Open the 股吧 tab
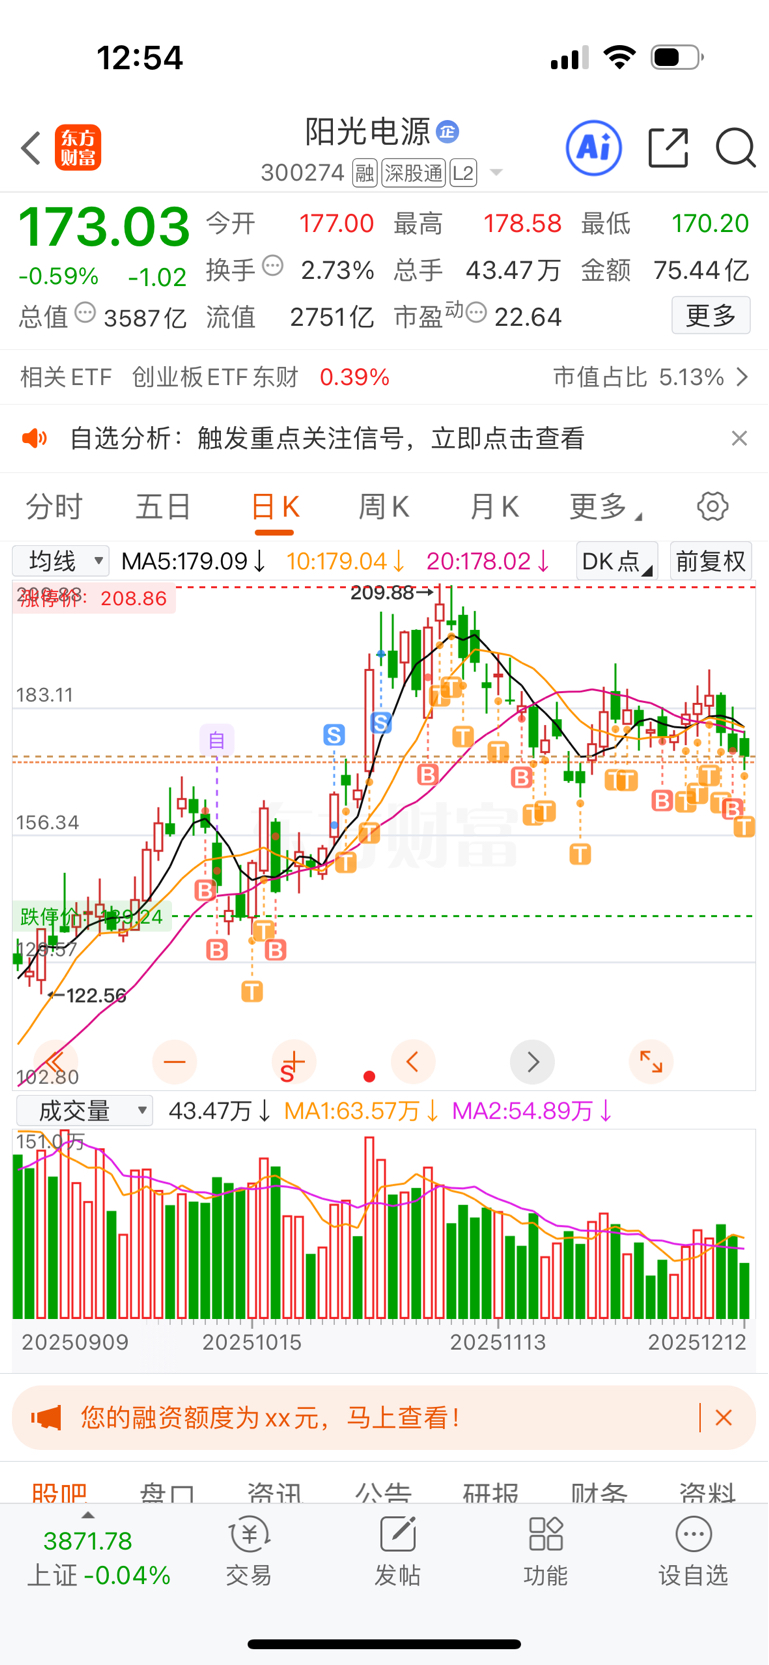Image resolution: width=769 pixels, height=1665 pixels. point(60,1492)
